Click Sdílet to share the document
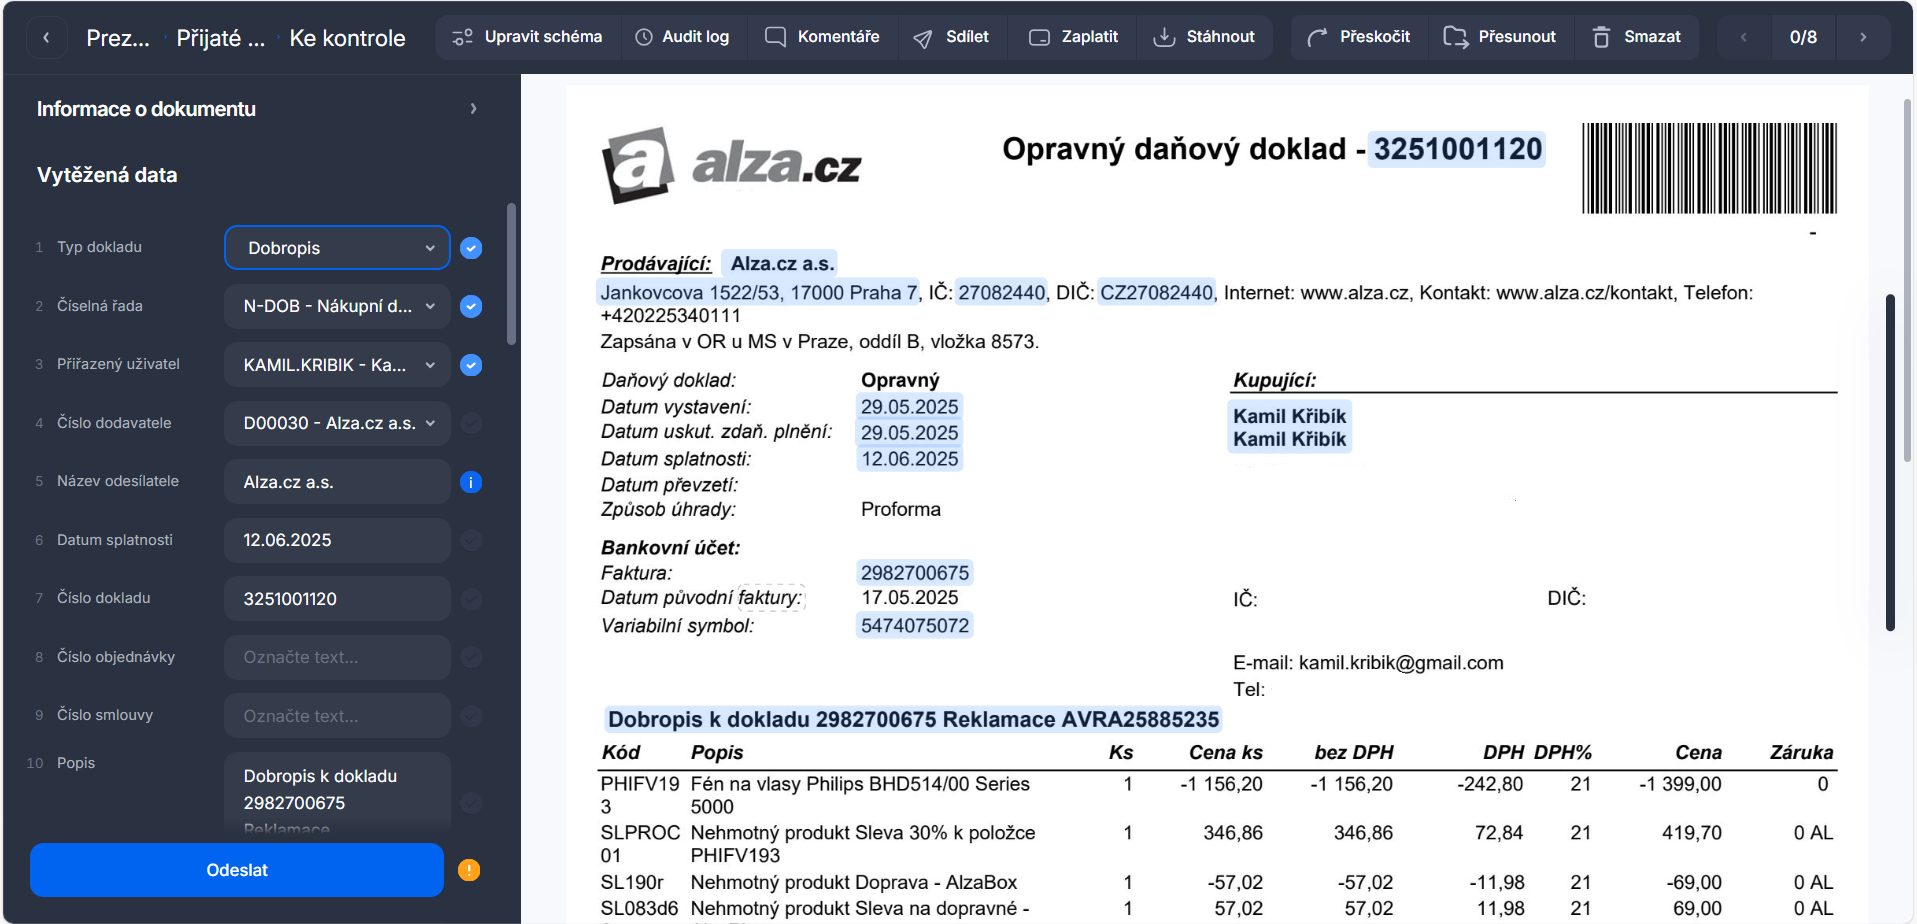1917x924 pixels. tap(951, 37)
